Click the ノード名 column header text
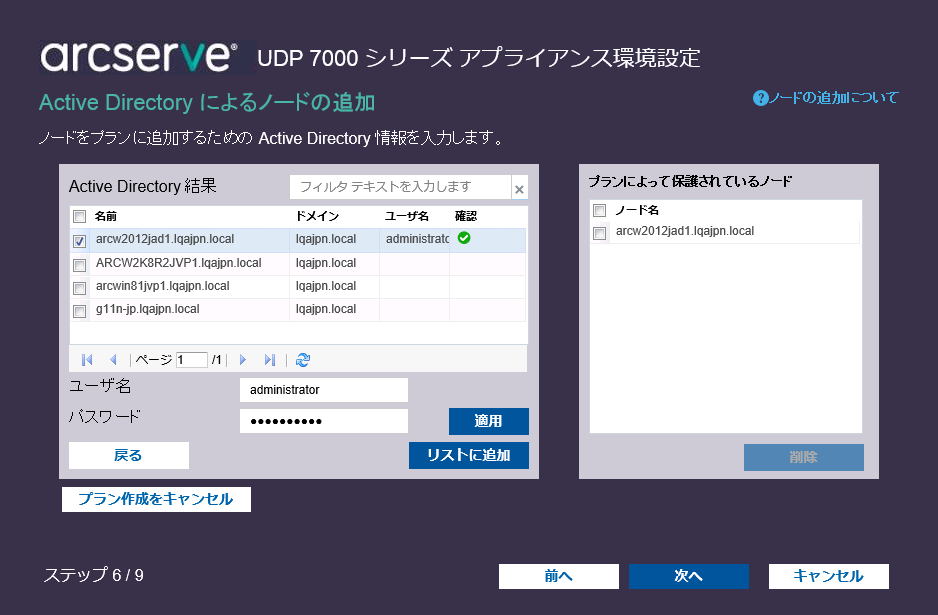This screenshot has height=615, width=938. 637,210
